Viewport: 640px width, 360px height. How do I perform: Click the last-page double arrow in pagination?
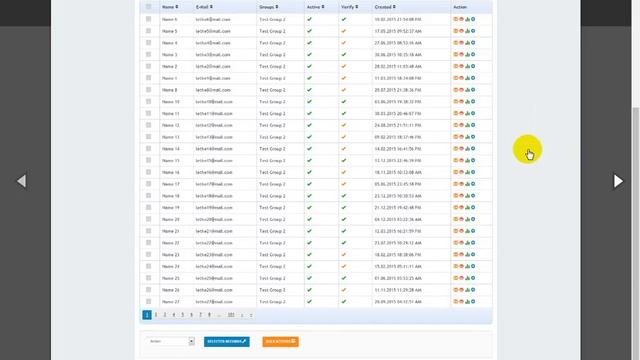[251, 315]
